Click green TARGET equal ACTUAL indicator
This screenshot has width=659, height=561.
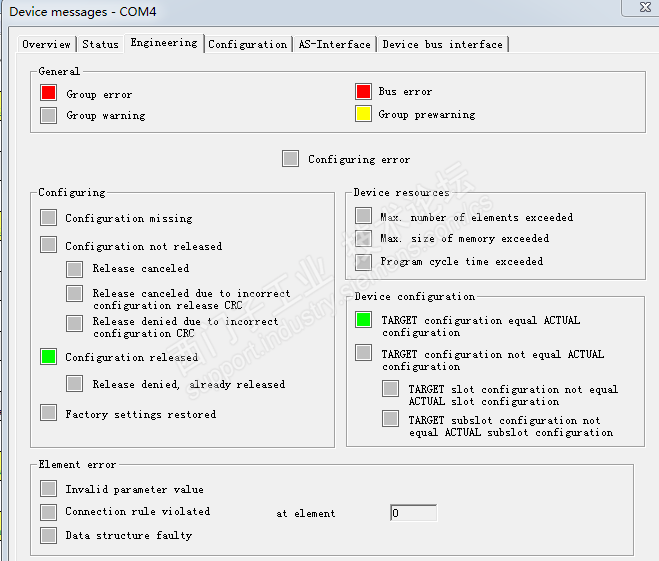363,321
